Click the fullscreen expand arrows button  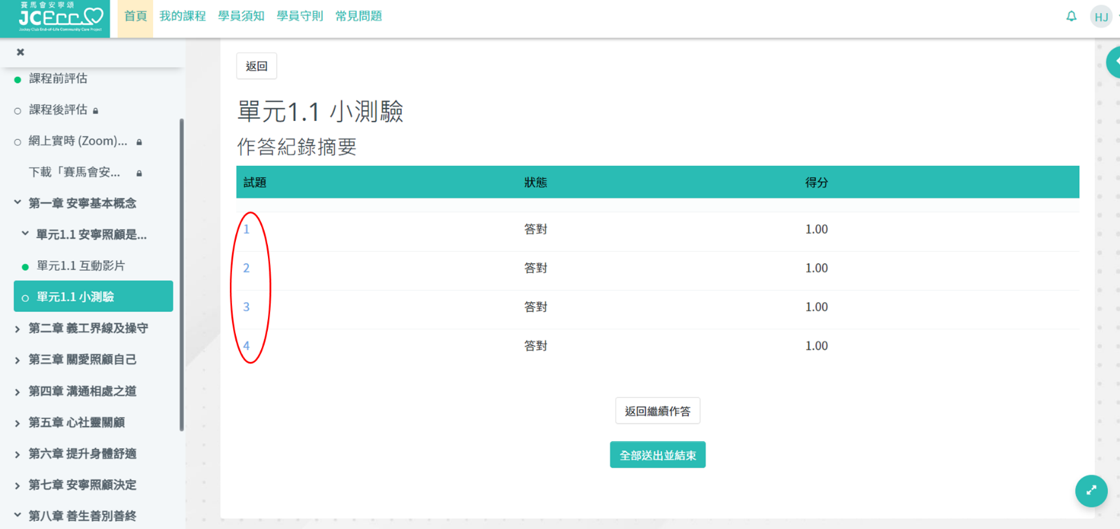tap(1091, 490)
